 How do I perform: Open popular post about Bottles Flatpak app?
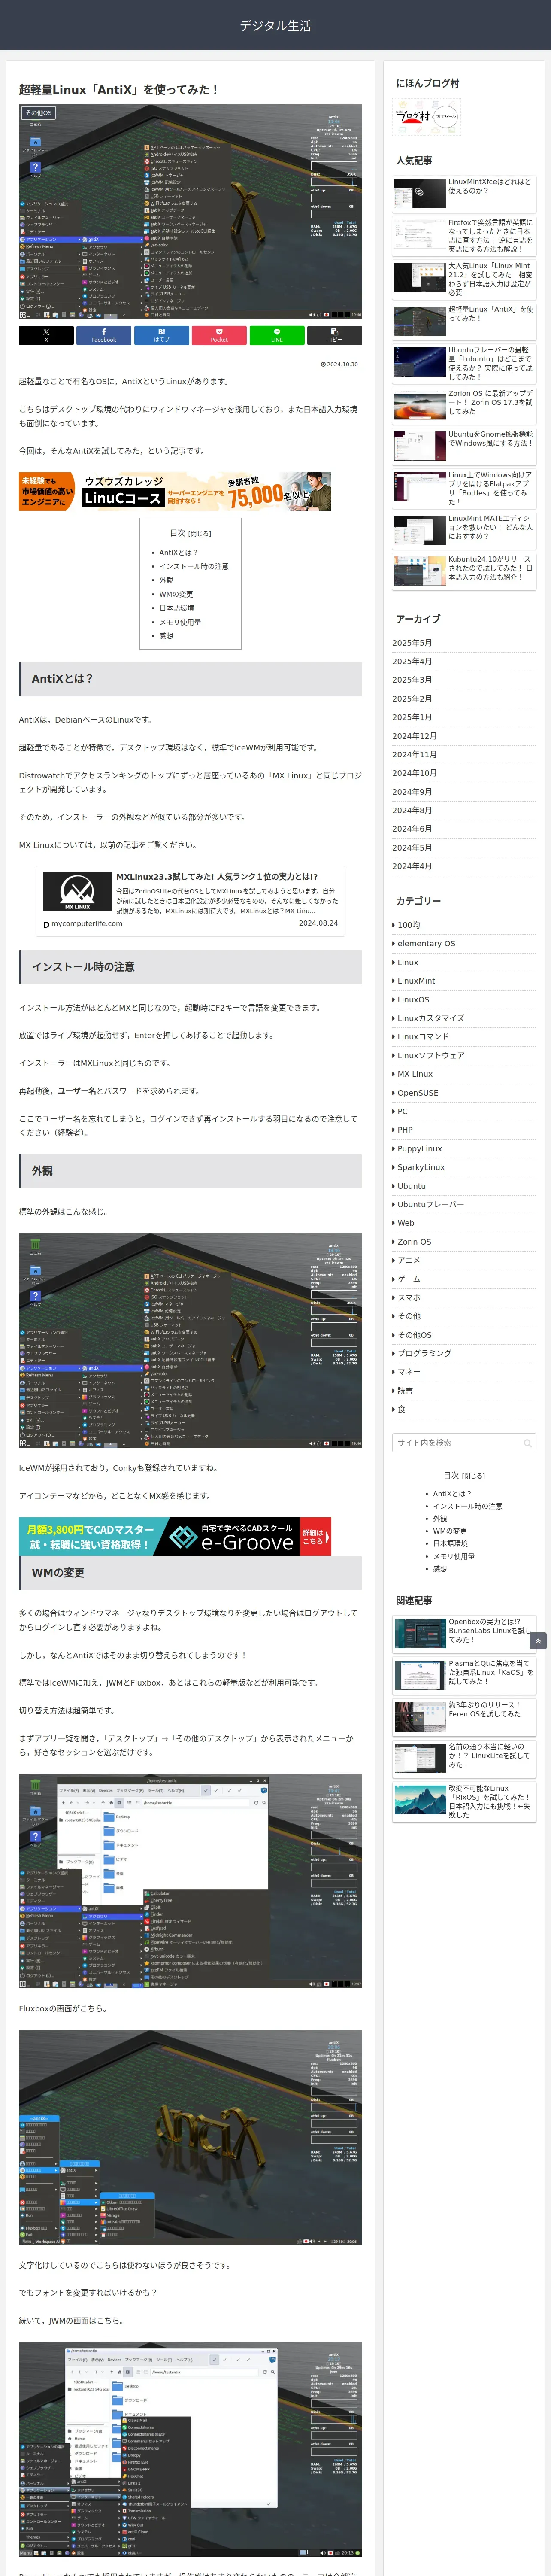click(x=464, y=488)
